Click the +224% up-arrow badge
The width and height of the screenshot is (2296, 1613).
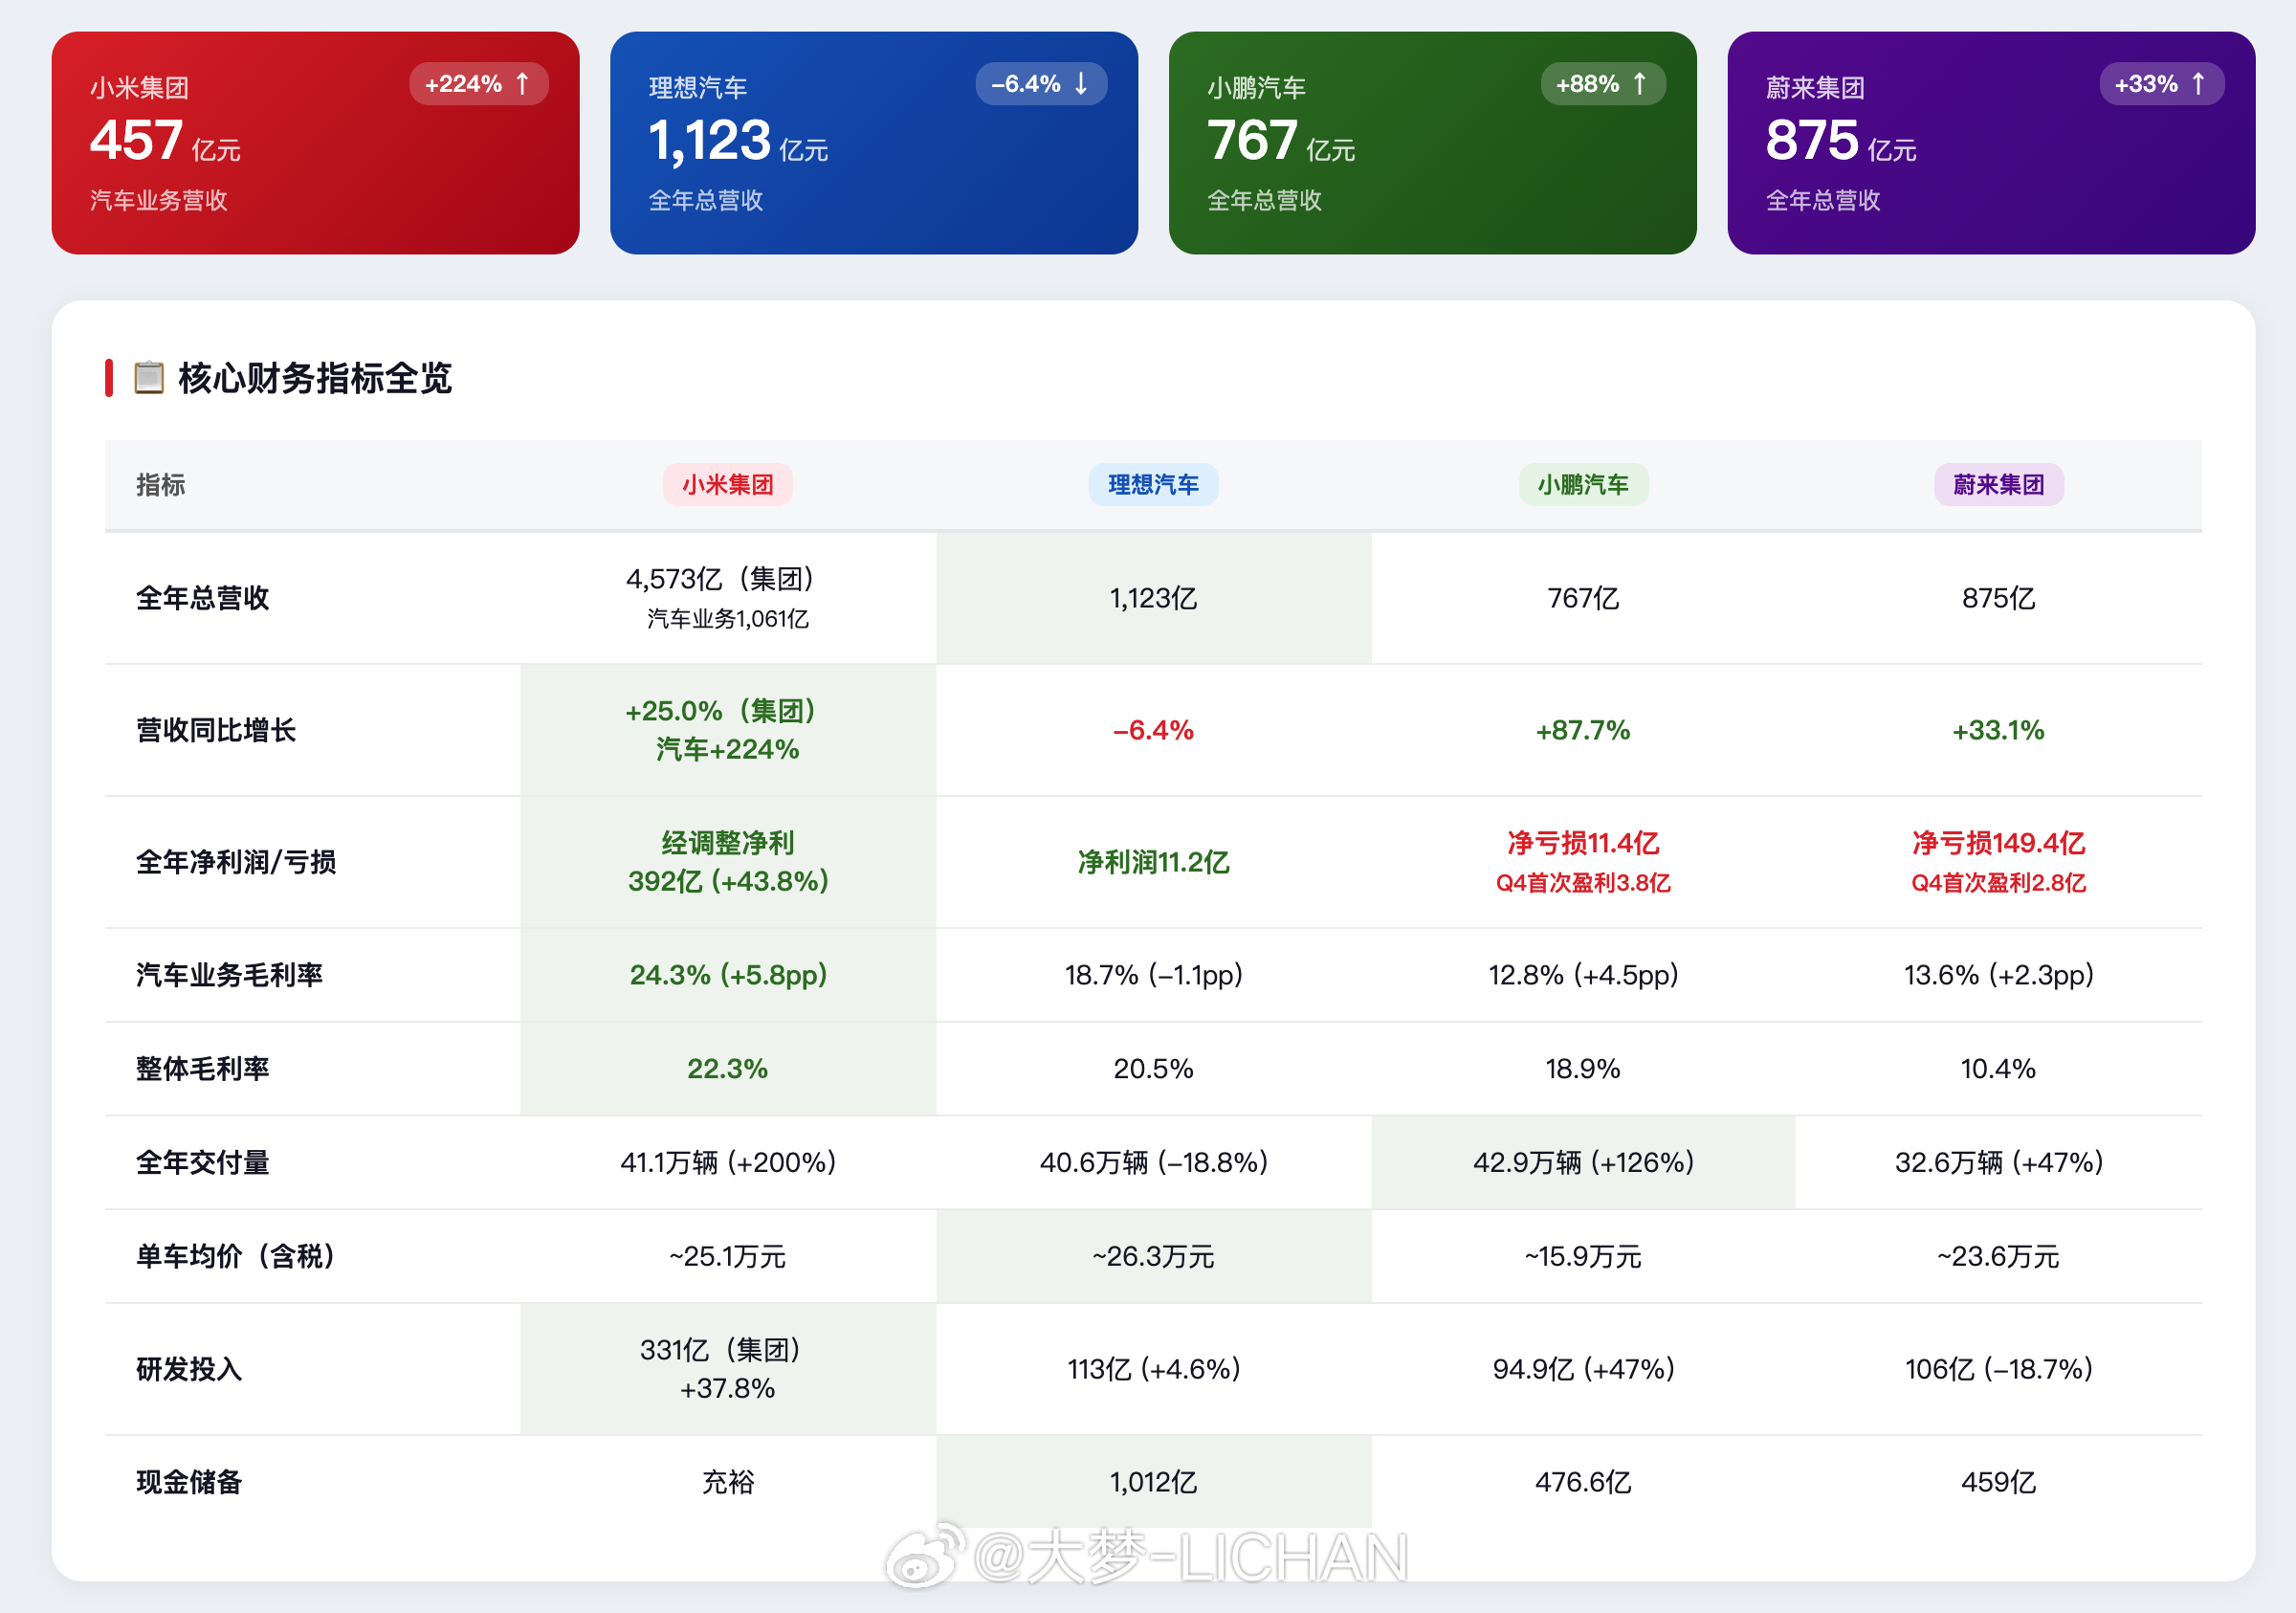point(478,84)
